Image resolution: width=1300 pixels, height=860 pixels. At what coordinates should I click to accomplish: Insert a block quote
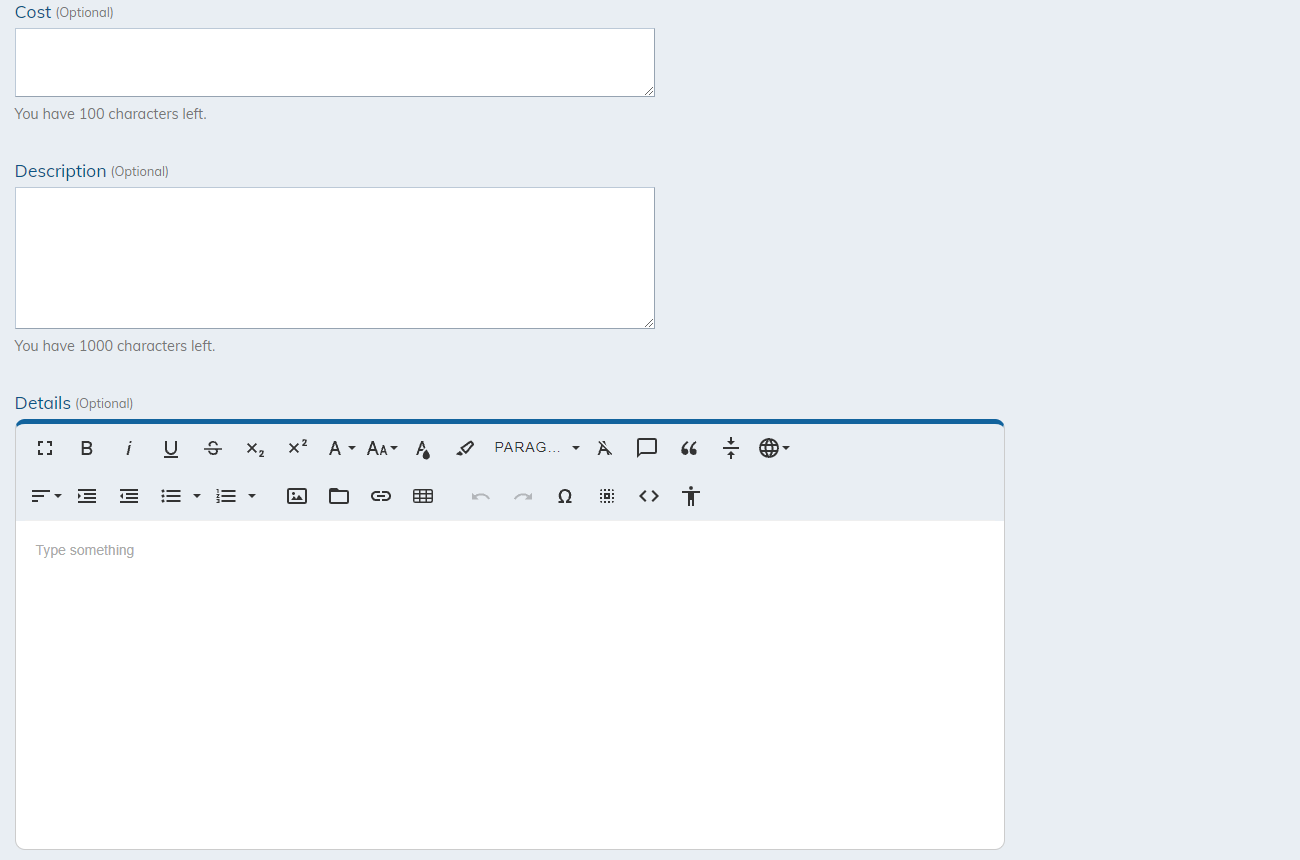pyautogui.click(x=689, y=448)
